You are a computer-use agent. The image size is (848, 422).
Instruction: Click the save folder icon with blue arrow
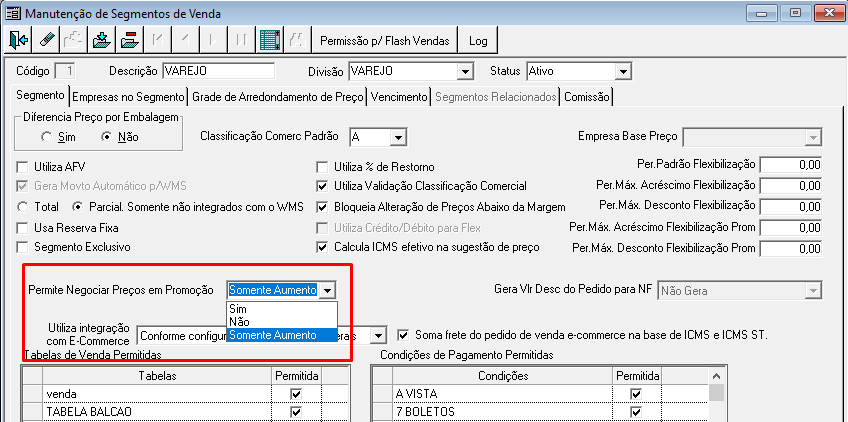[102, 40]
